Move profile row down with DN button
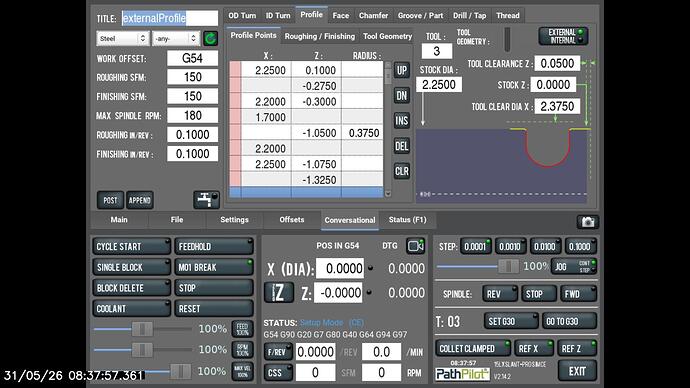The height and width of the screenshot is (388, 690). click(x=401, y=95)
